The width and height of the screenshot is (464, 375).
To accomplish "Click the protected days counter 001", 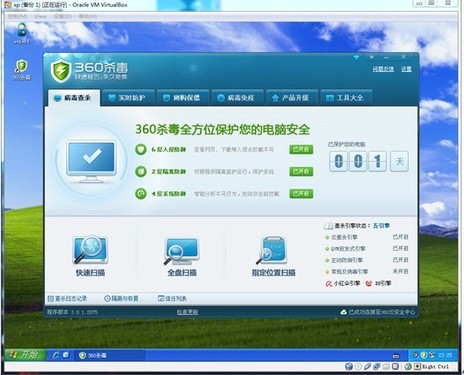I will 358,161.
